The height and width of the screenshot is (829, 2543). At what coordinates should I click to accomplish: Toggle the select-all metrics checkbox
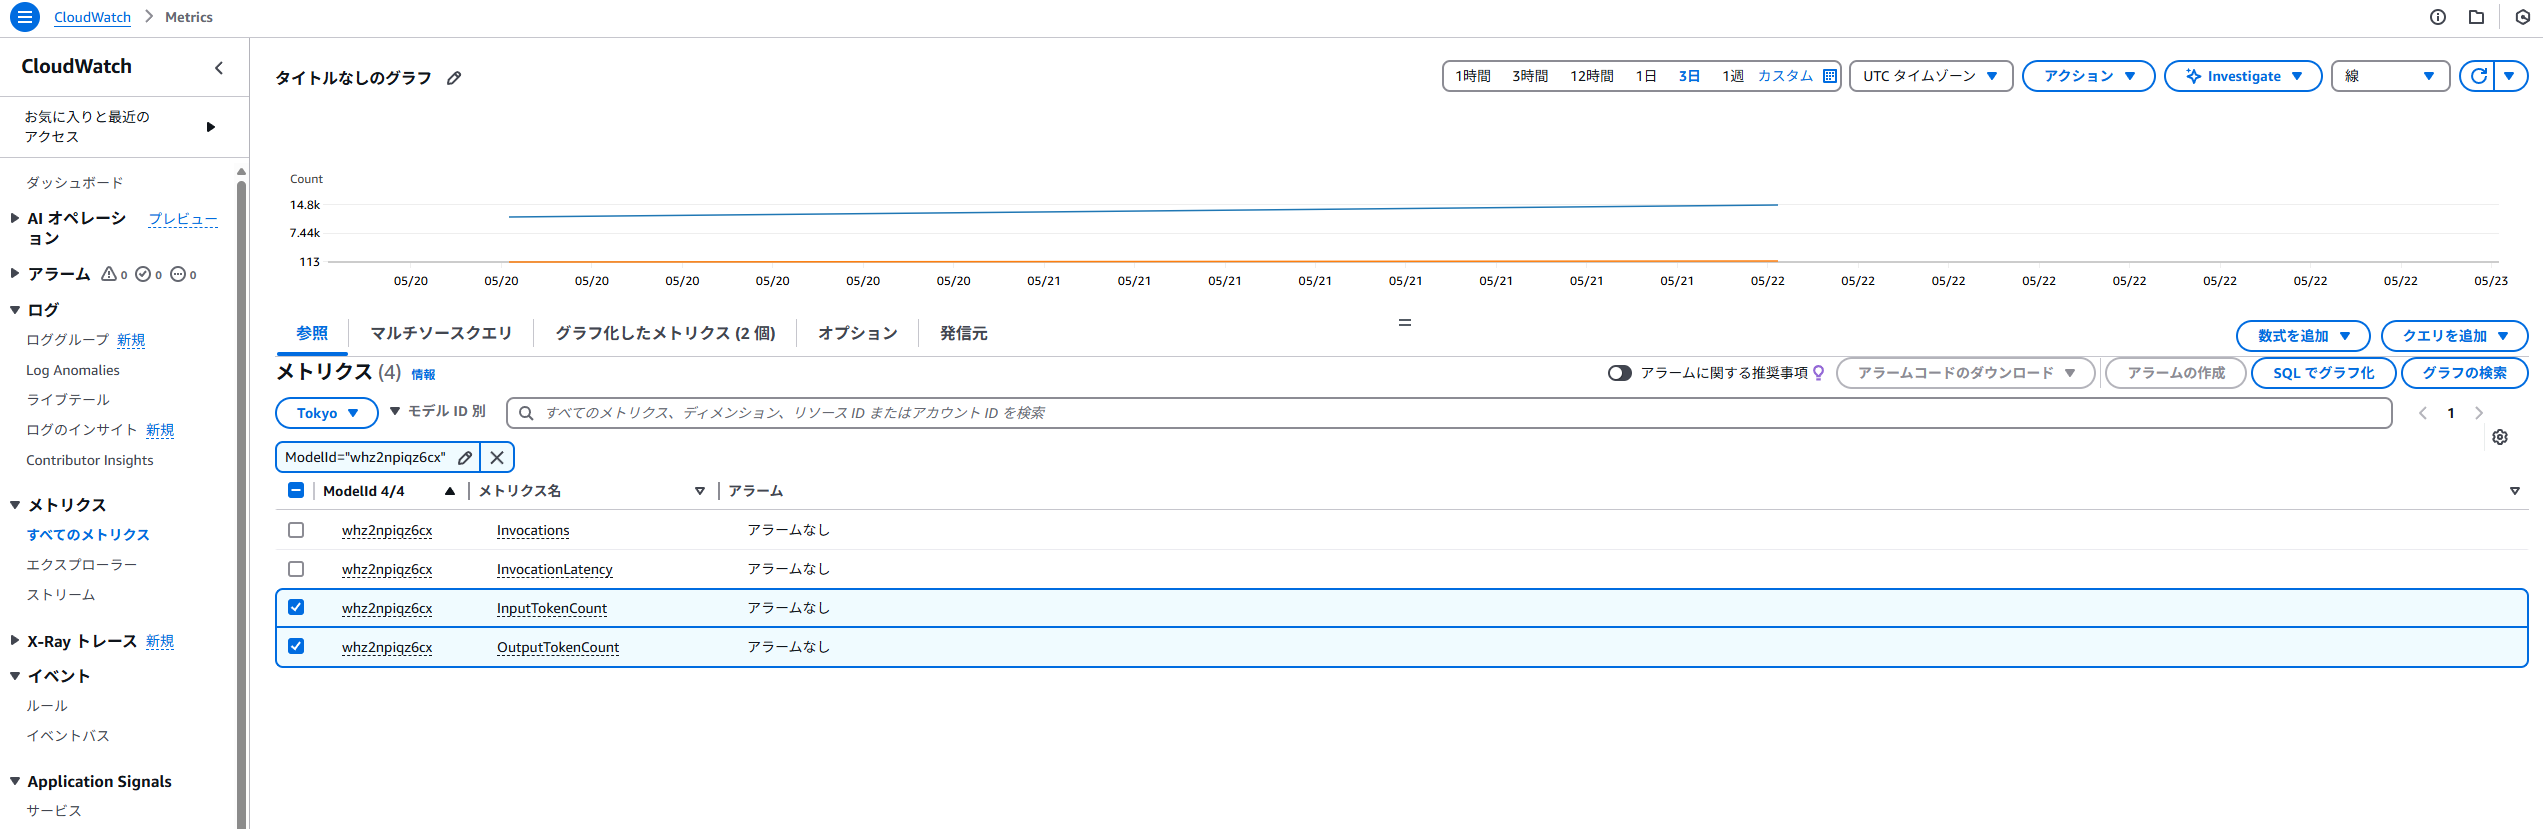[296, 490]
